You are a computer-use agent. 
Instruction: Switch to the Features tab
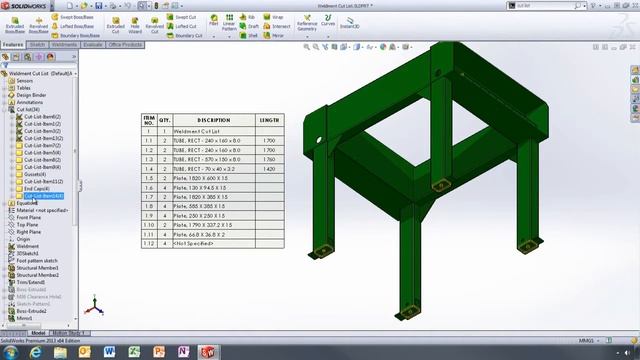pos(13,44)
